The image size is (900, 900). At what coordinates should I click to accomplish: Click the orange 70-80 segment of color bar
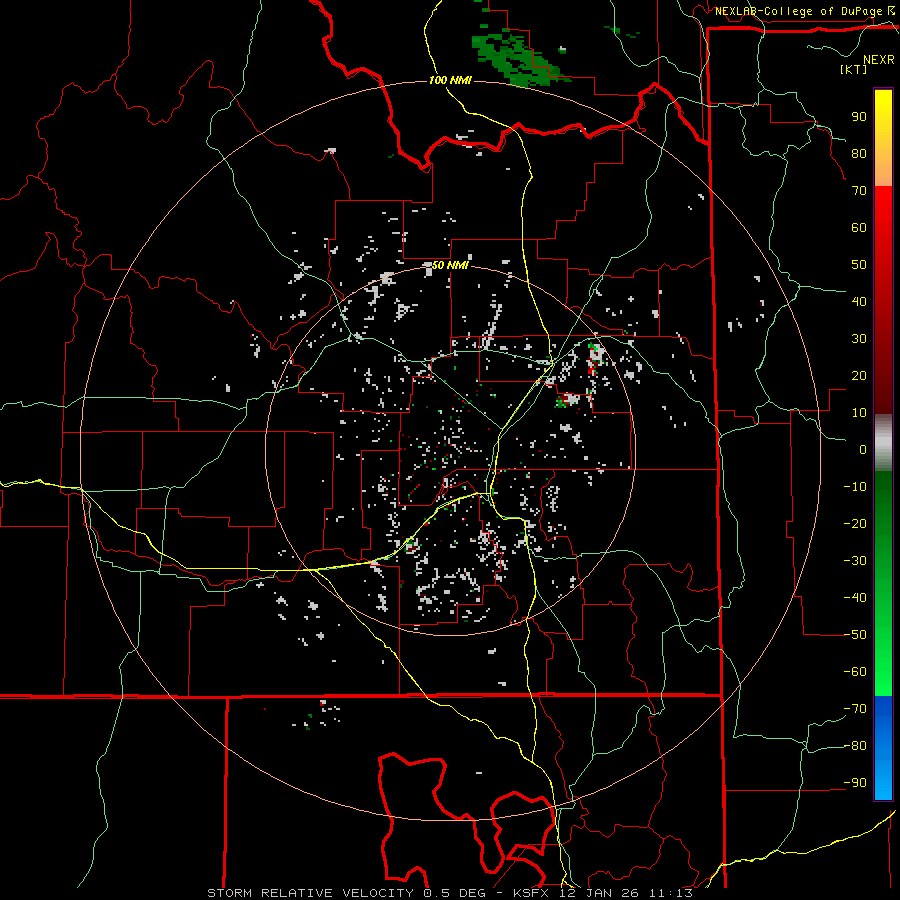[x=883, y=169]
